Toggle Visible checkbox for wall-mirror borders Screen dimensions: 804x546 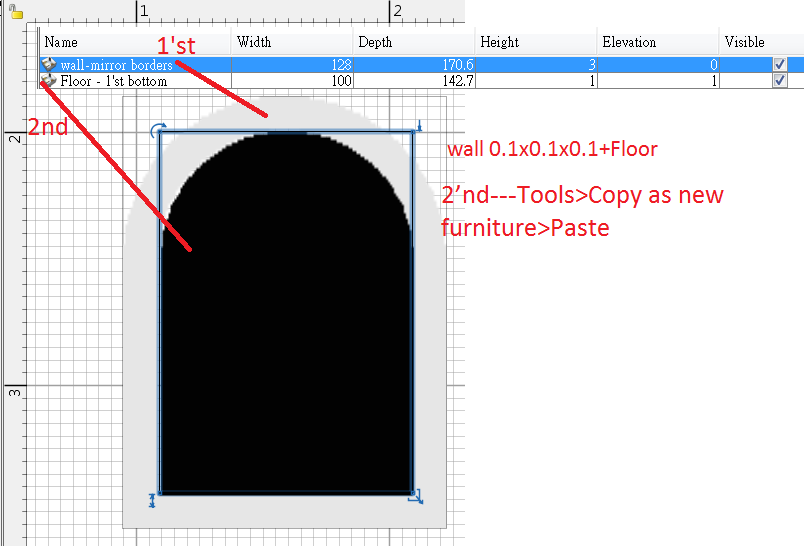[780, 64]
